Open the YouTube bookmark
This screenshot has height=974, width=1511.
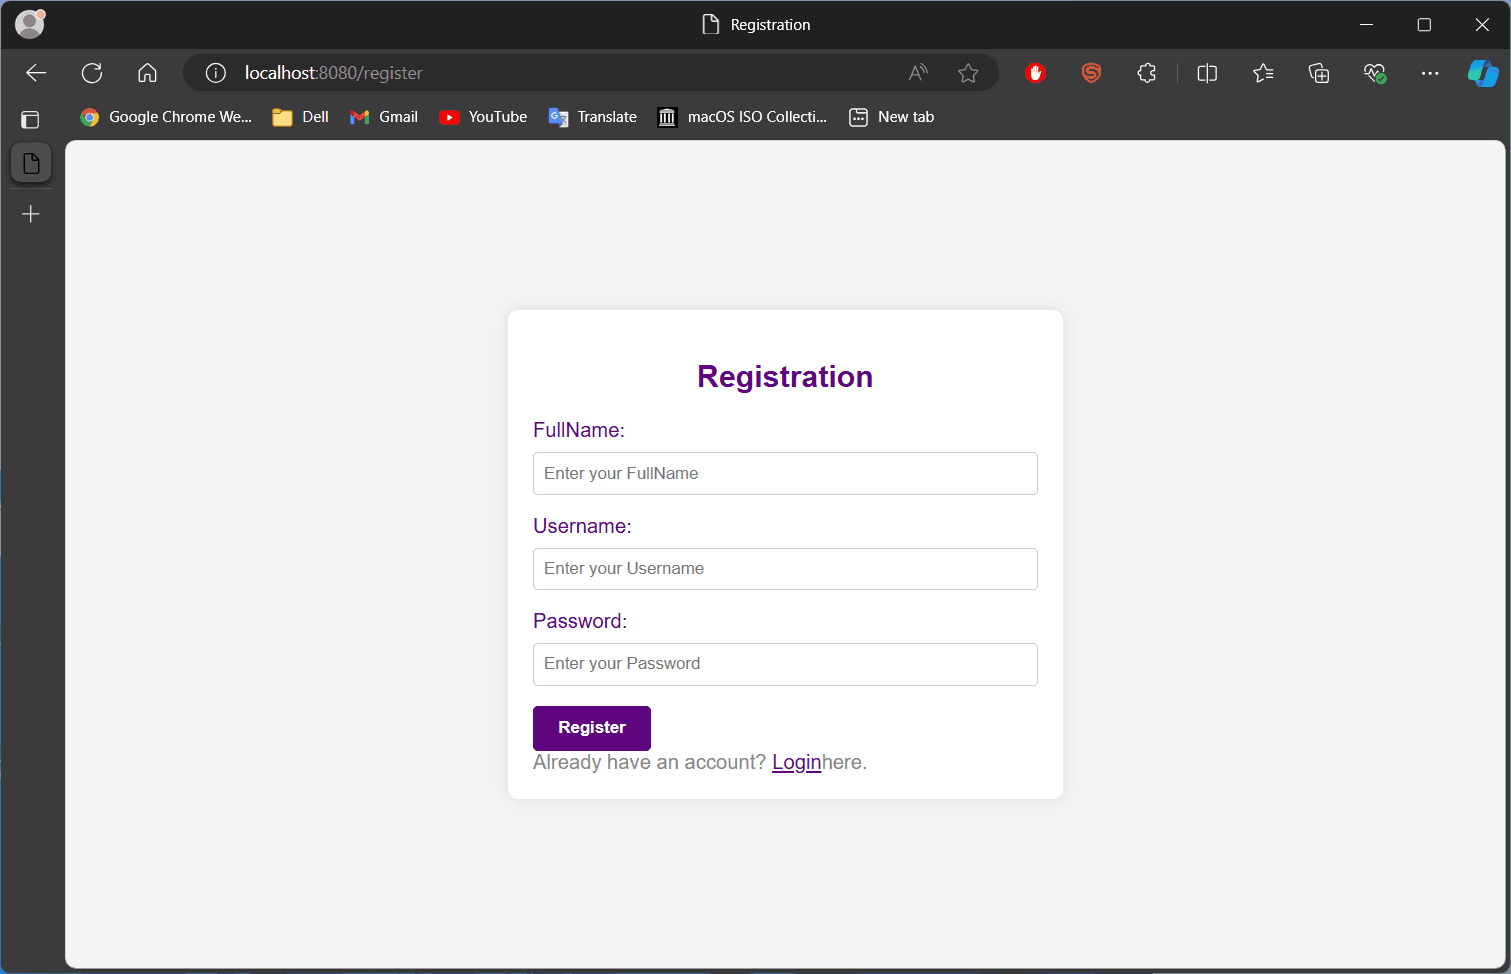pyautogui.click(x=483, y=116)
